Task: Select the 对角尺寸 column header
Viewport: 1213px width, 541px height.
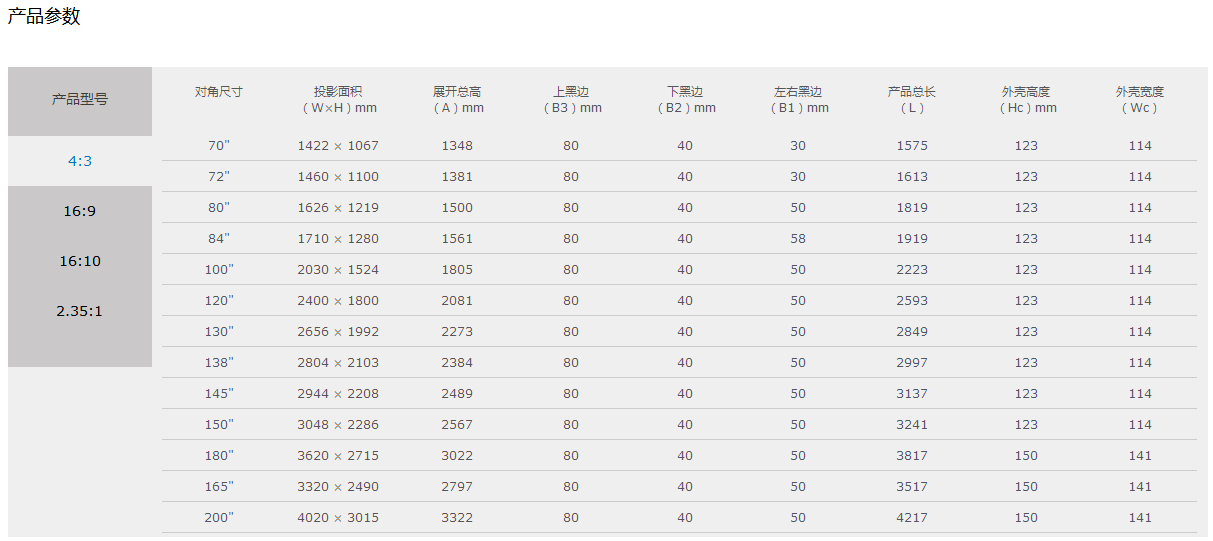Action: 218,92
